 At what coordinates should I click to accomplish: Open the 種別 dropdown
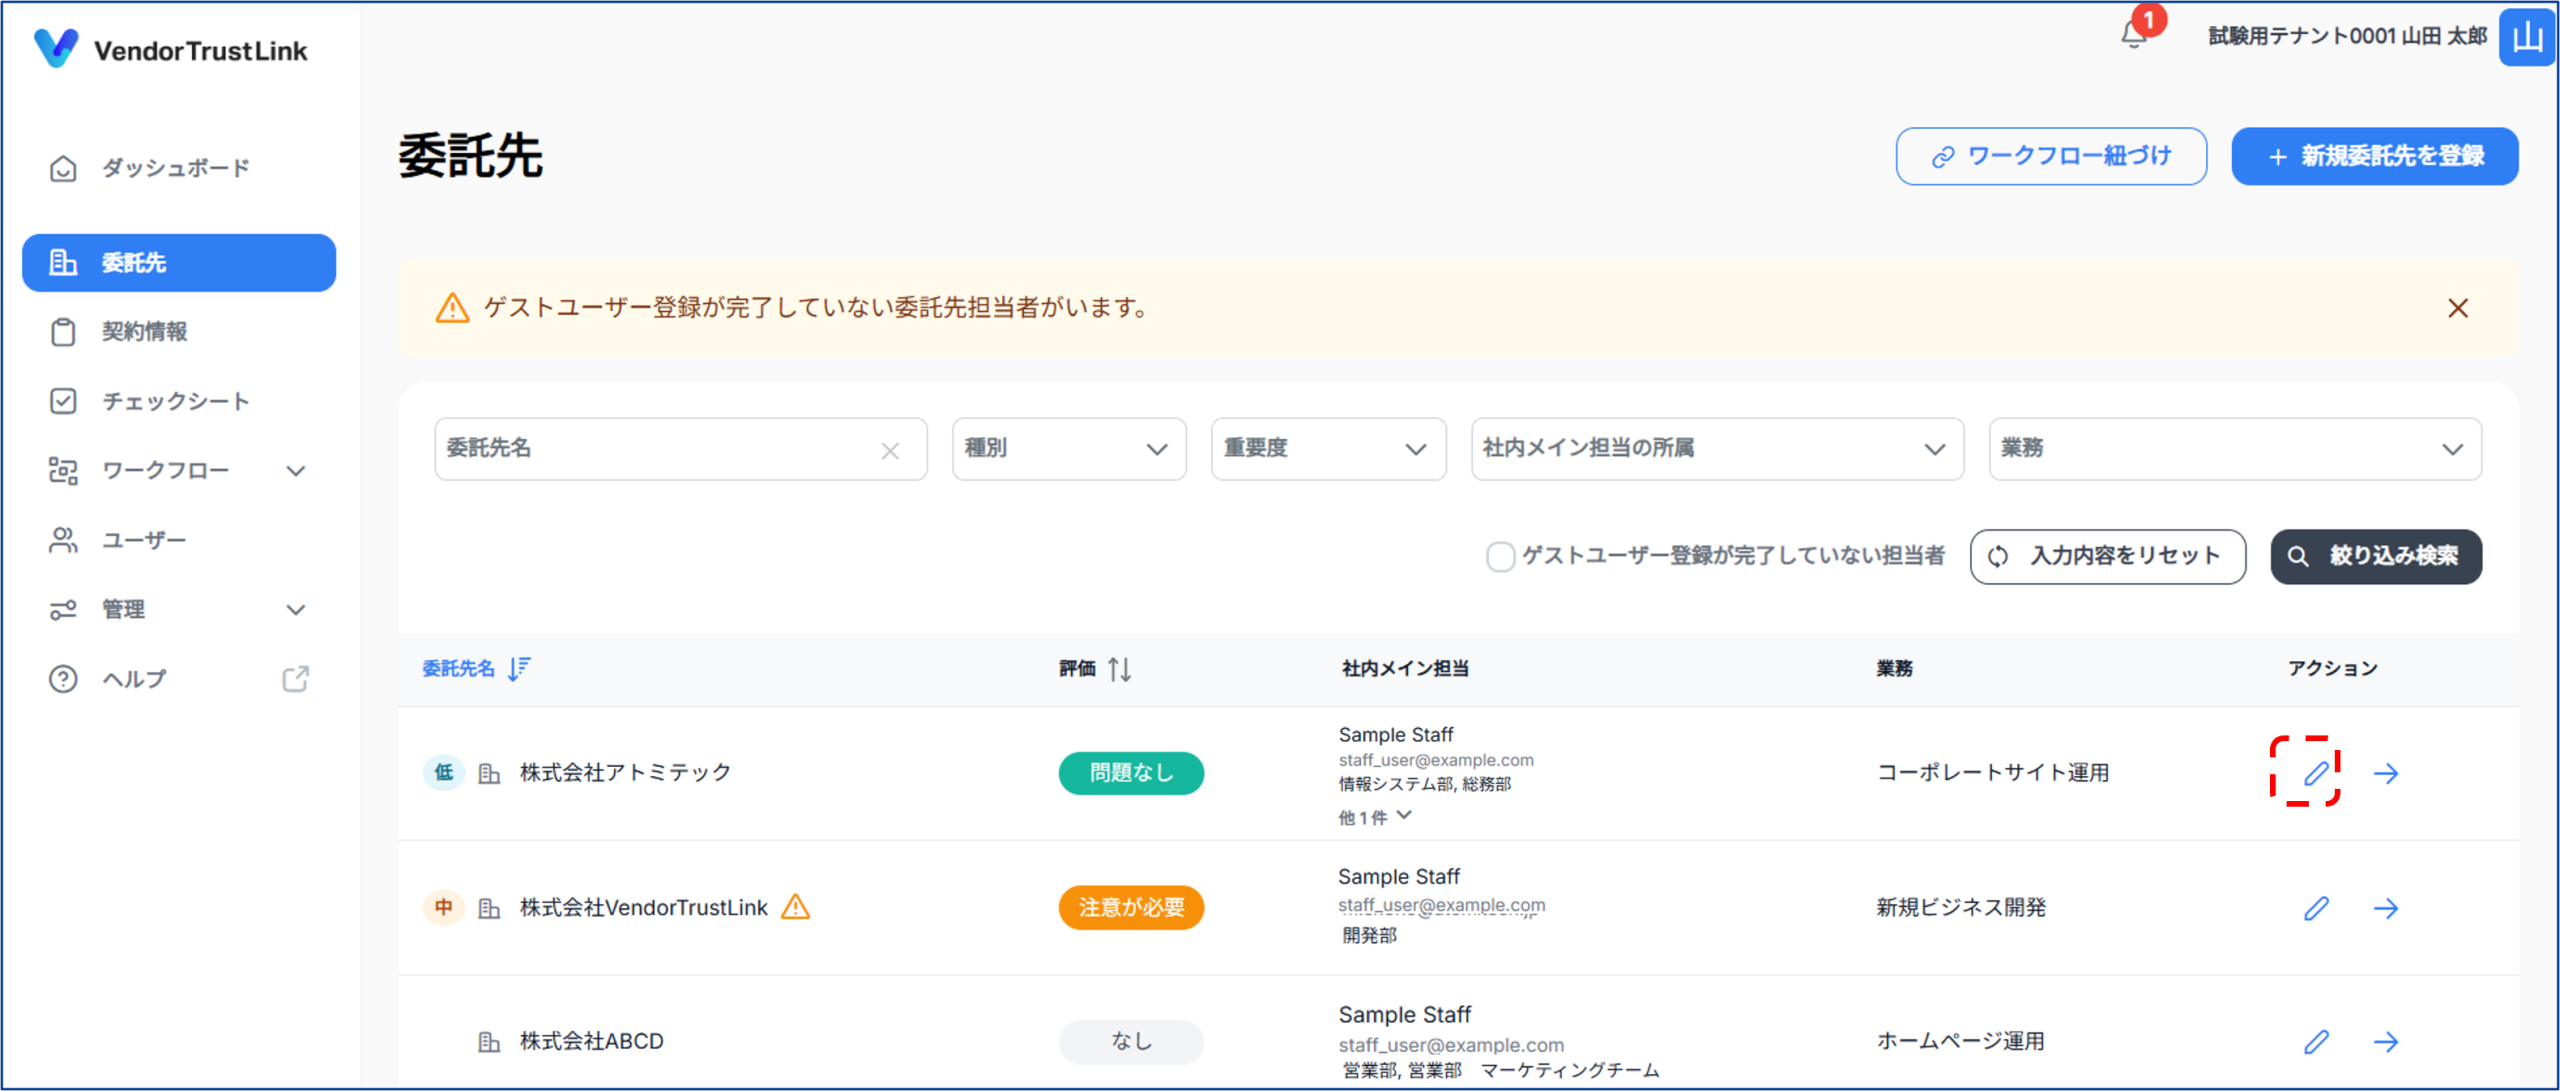[1068, 449]
